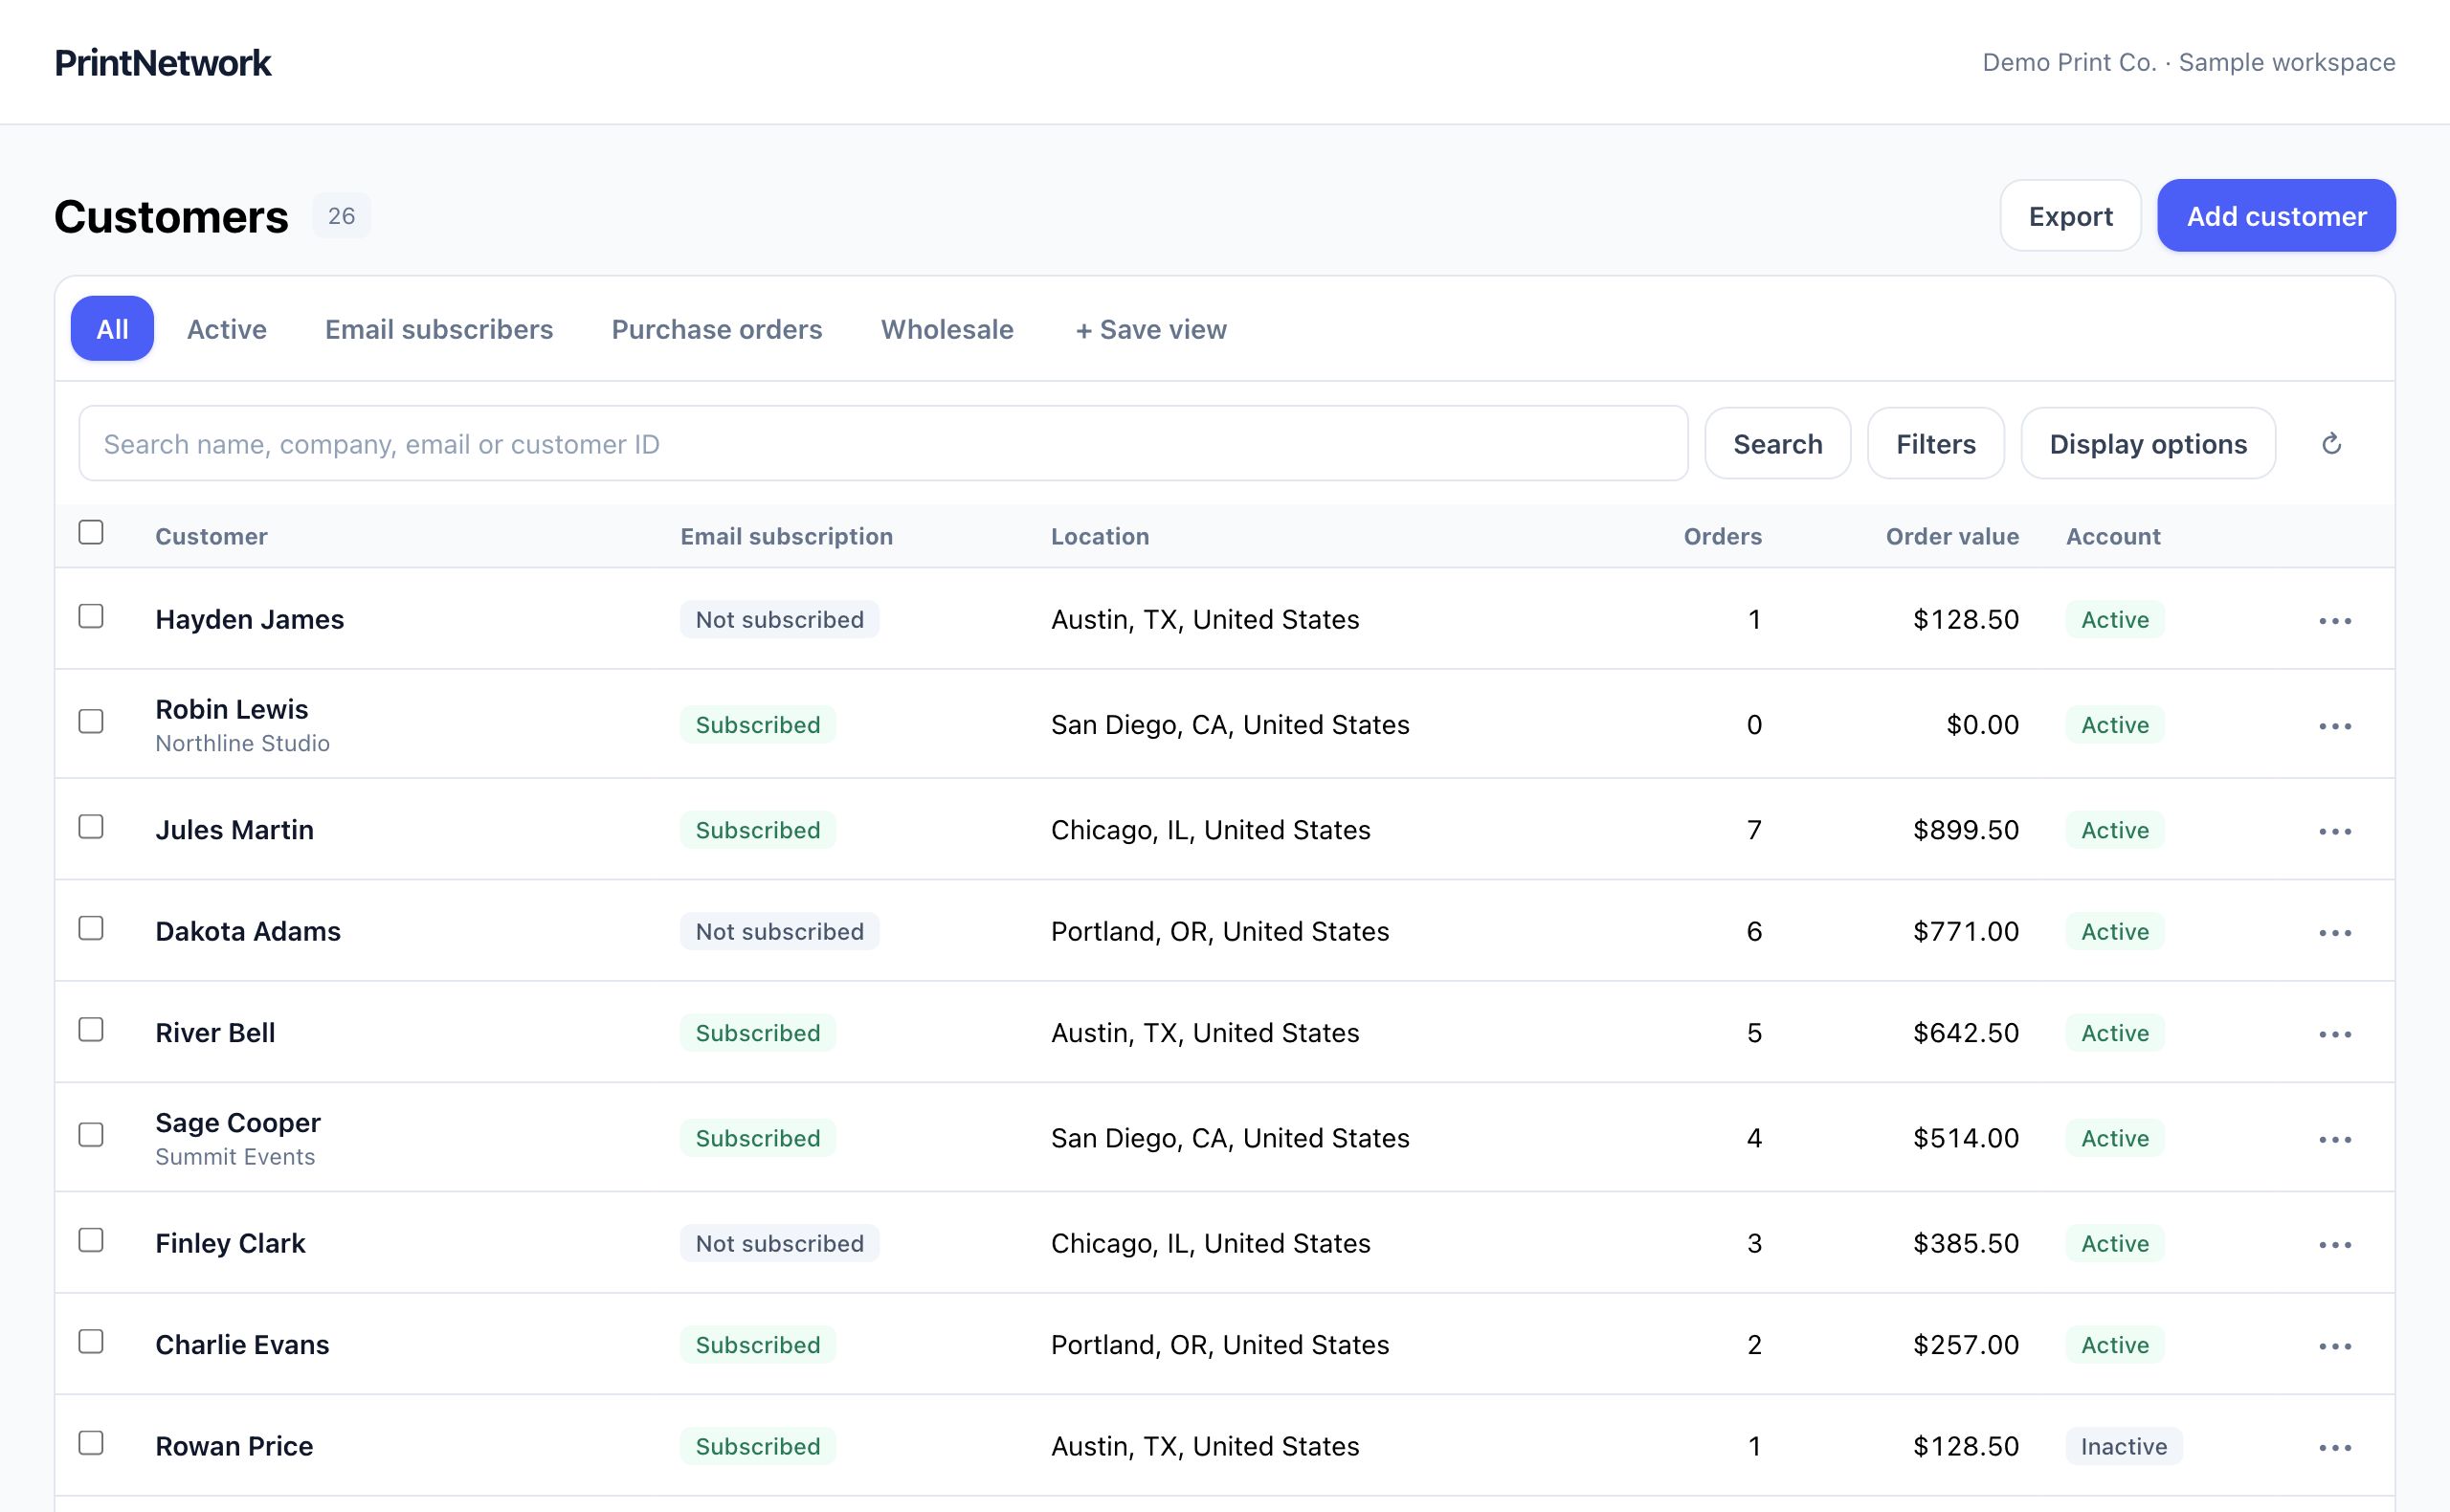Click the Inactive badge for Rowan Price

[2124, 1446]
